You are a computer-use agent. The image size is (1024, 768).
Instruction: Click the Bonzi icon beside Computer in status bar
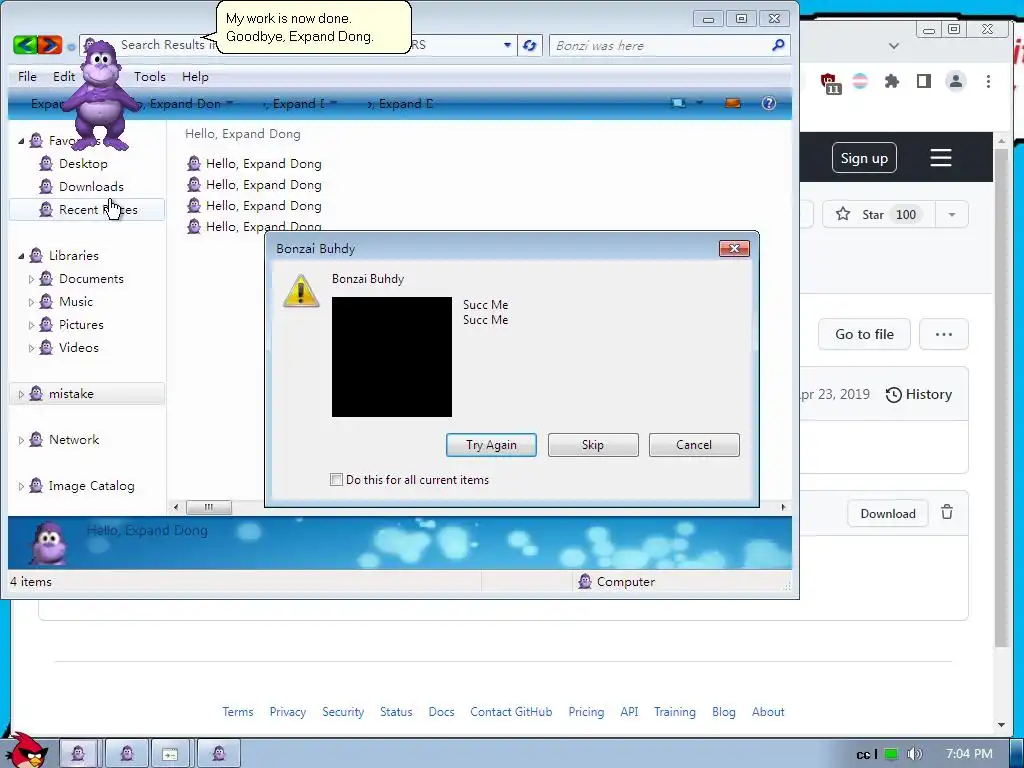(x=585, y=581)
